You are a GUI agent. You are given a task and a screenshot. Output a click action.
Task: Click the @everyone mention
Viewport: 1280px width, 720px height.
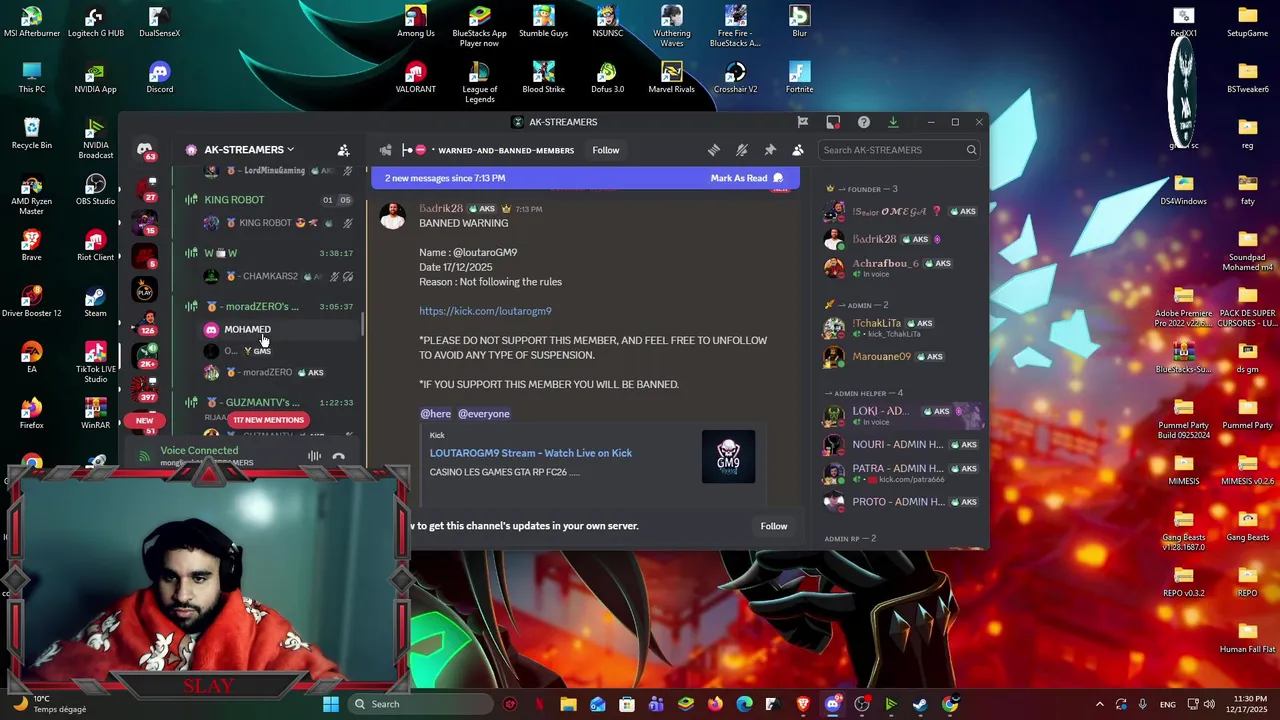point(484,414)
